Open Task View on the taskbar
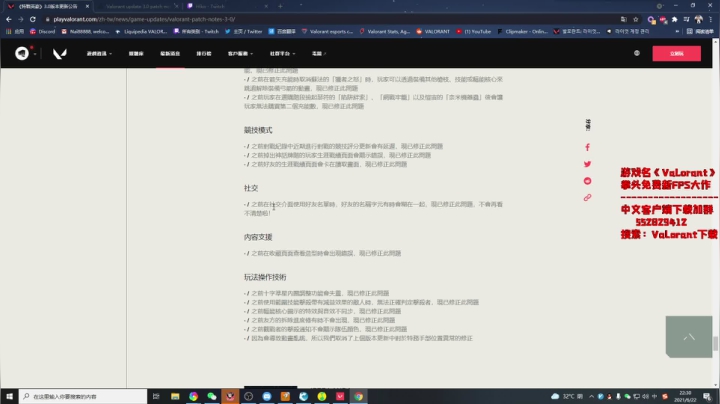Screen dimensions: 720x404 click(x=156, y=396)
